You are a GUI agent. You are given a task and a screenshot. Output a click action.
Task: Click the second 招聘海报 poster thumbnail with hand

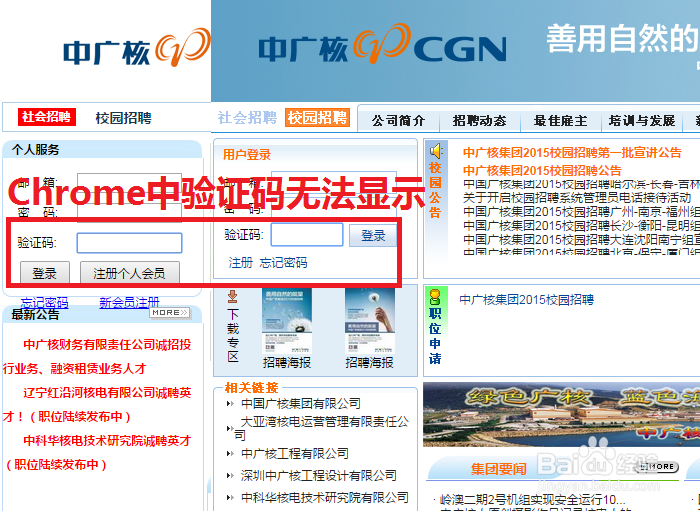[370, 321]
